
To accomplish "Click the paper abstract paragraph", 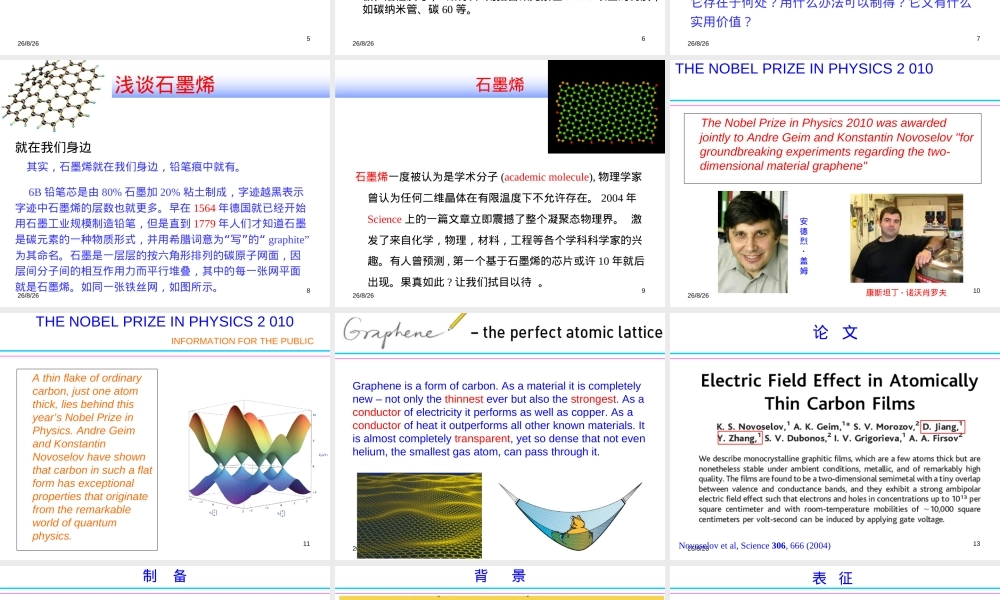I will click(x=839, y=489).
